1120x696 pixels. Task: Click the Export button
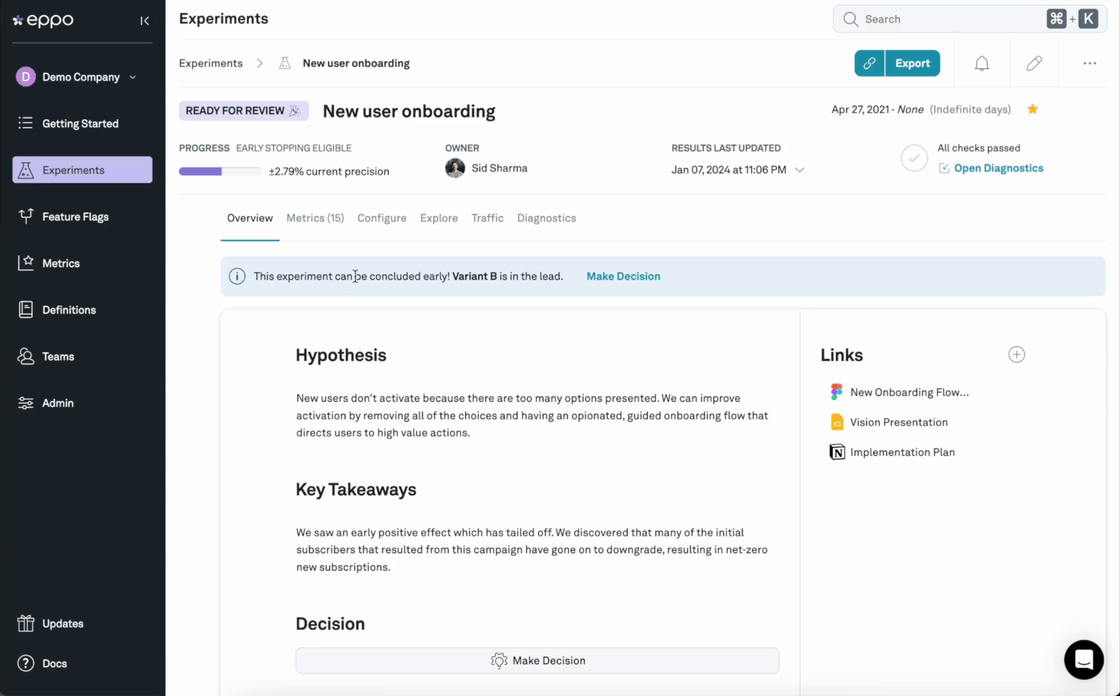(x=912, y=63)
